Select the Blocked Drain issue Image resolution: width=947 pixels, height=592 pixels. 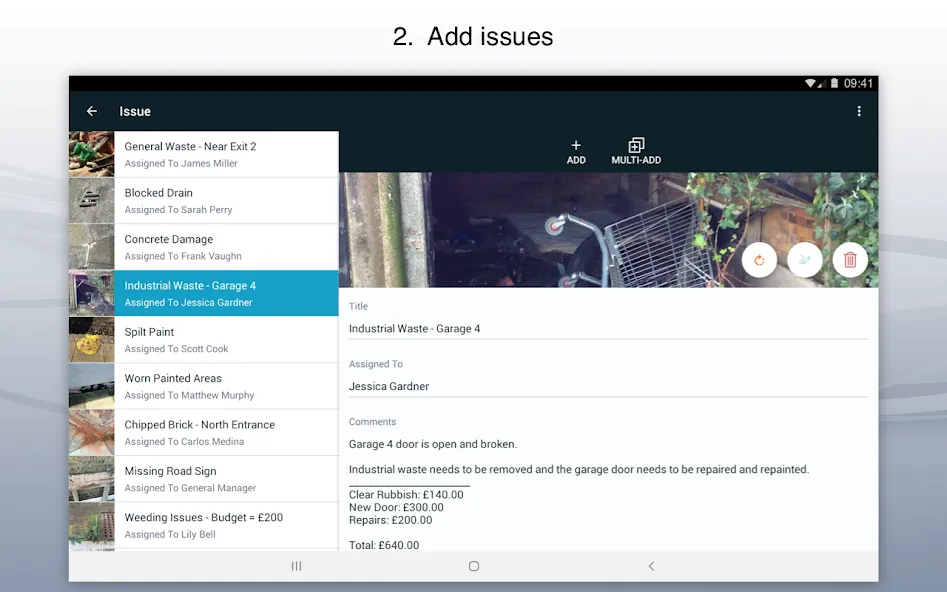coord(204,201)
